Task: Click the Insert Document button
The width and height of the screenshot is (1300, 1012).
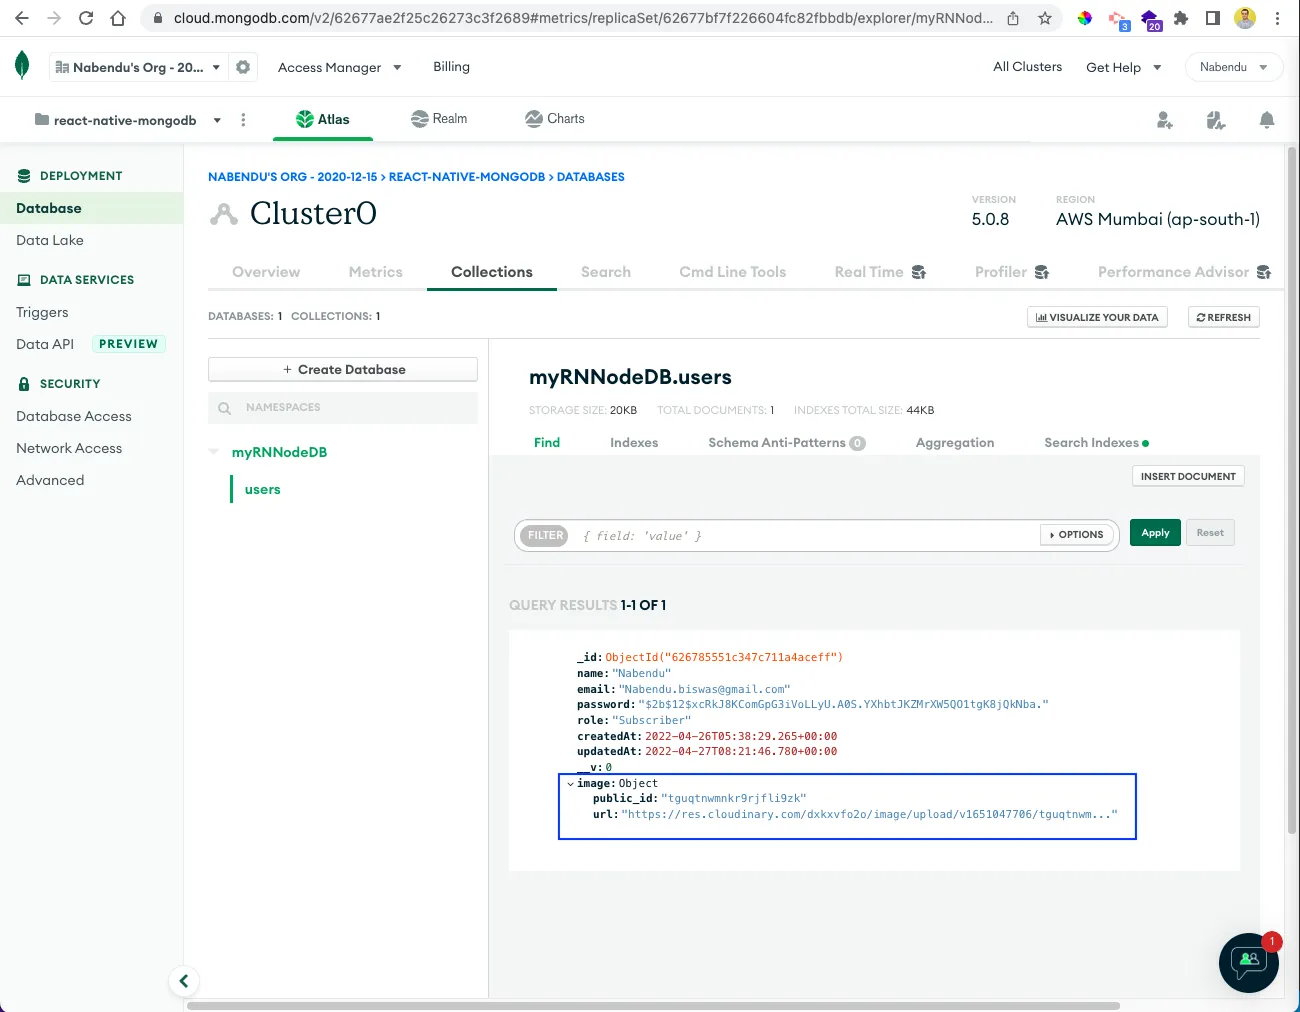Action: [1188, 476]
